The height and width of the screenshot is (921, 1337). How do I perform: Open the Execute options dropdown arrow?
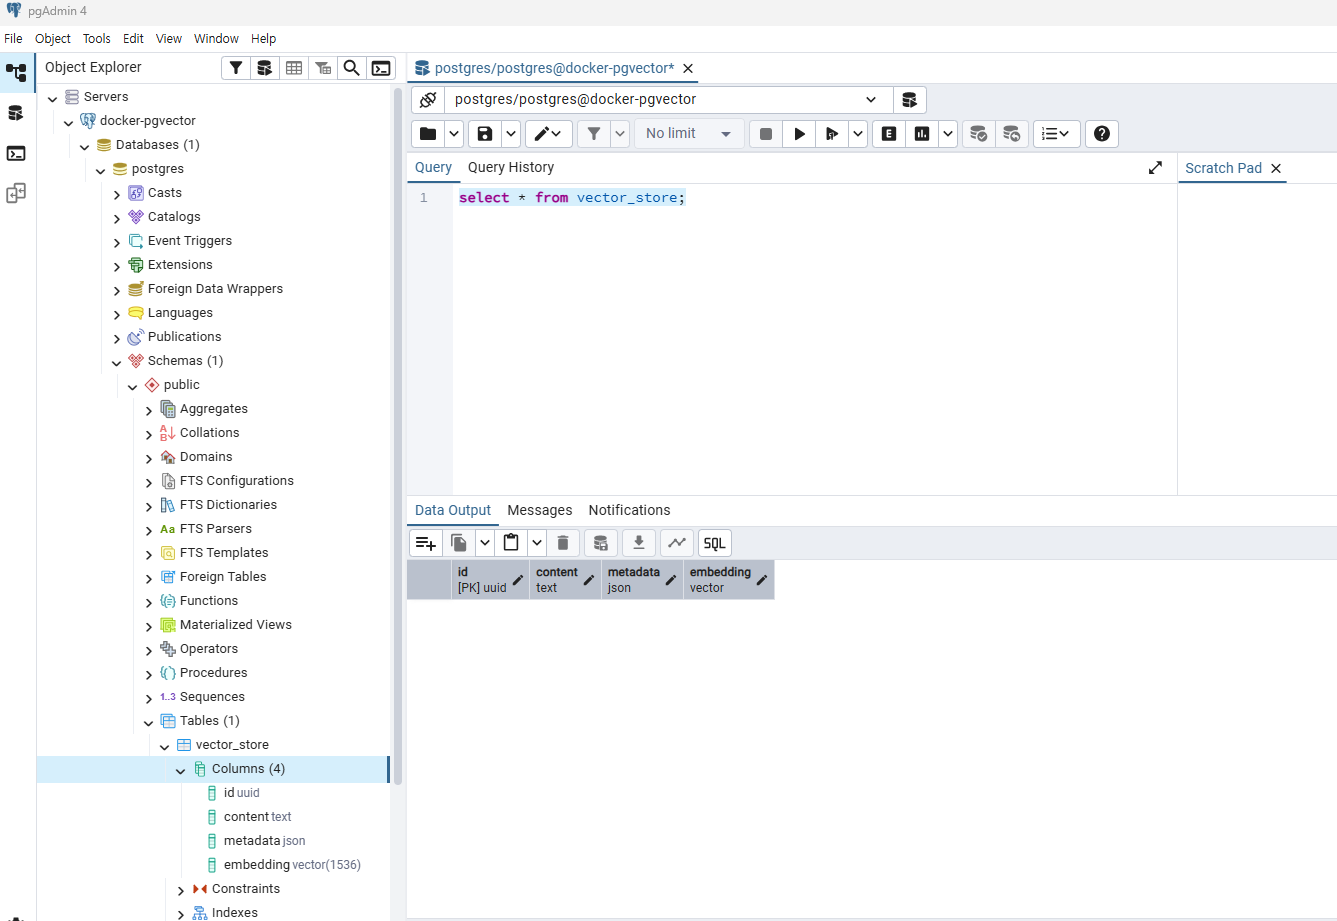pos(858,134)
